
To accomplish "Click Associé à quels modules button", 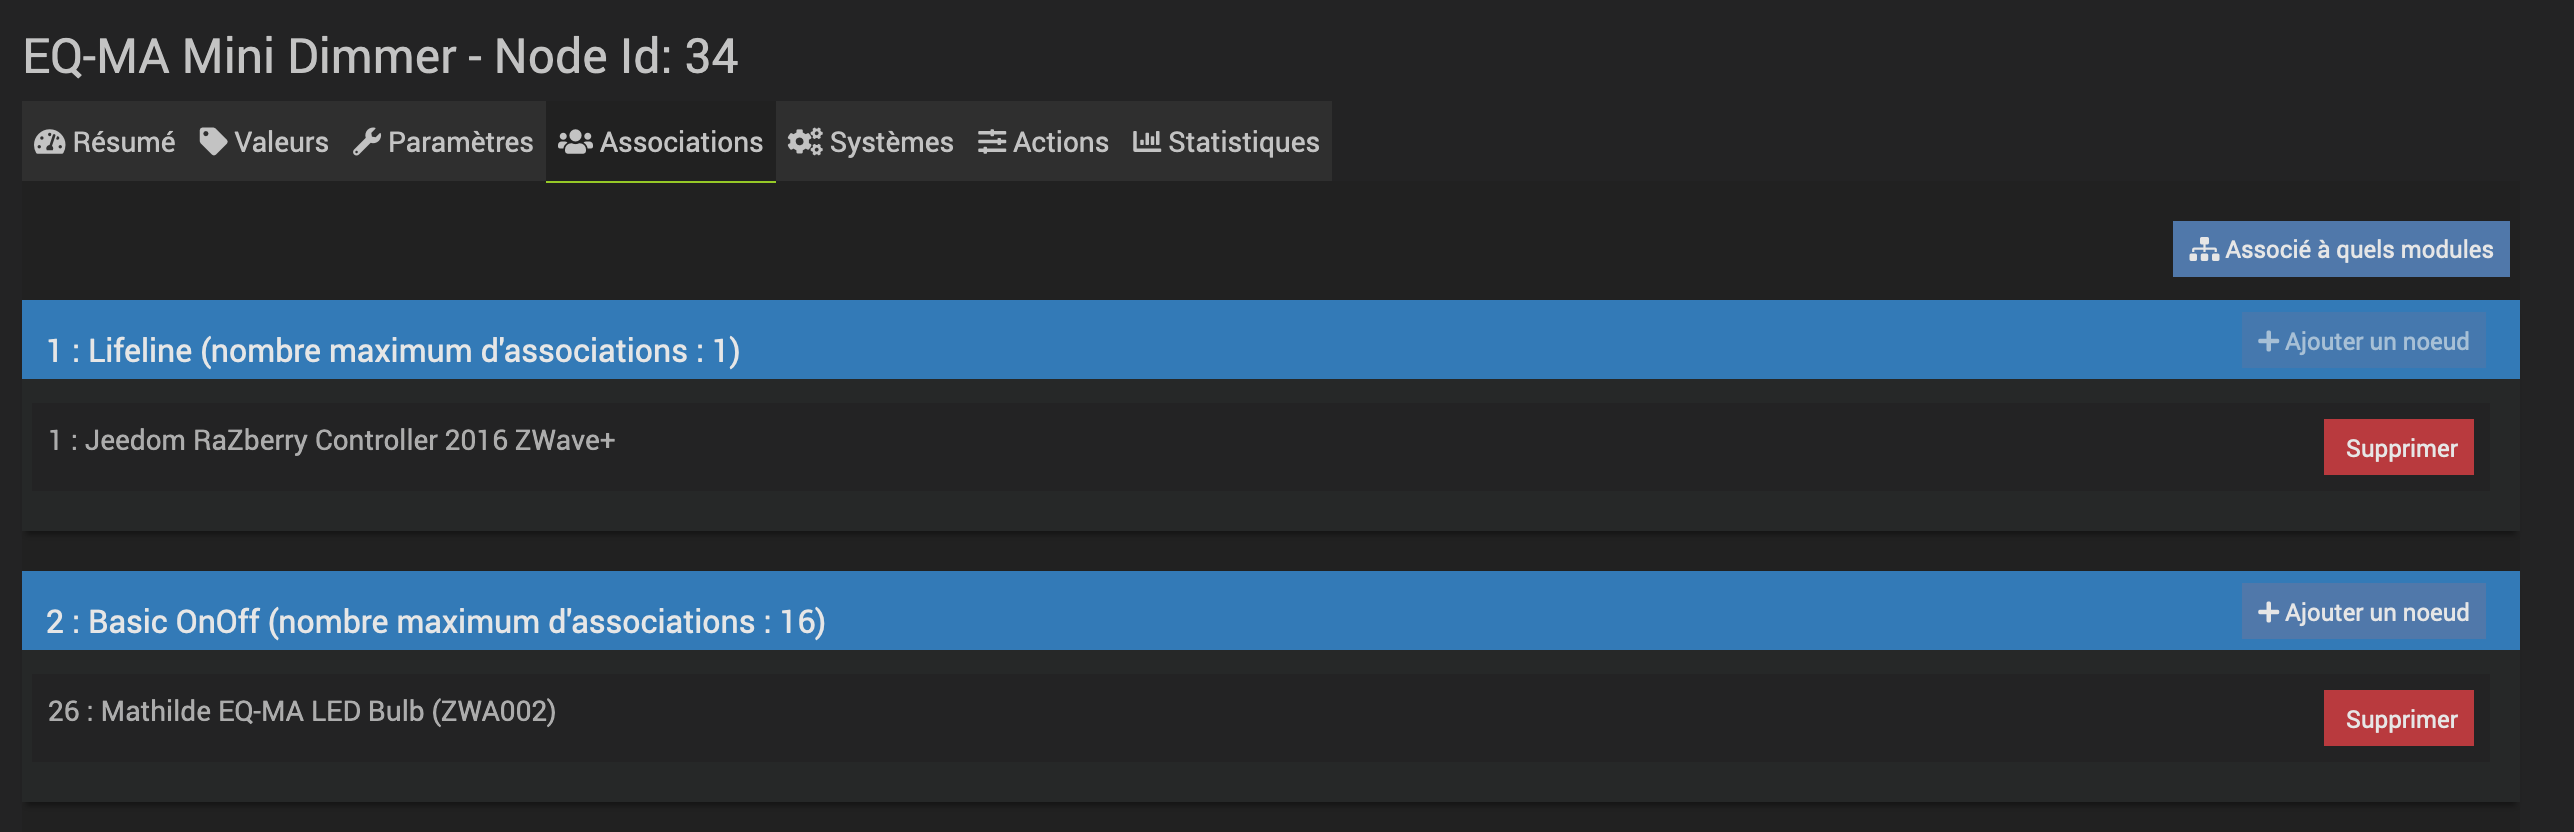I will [x=2341, y=249].
